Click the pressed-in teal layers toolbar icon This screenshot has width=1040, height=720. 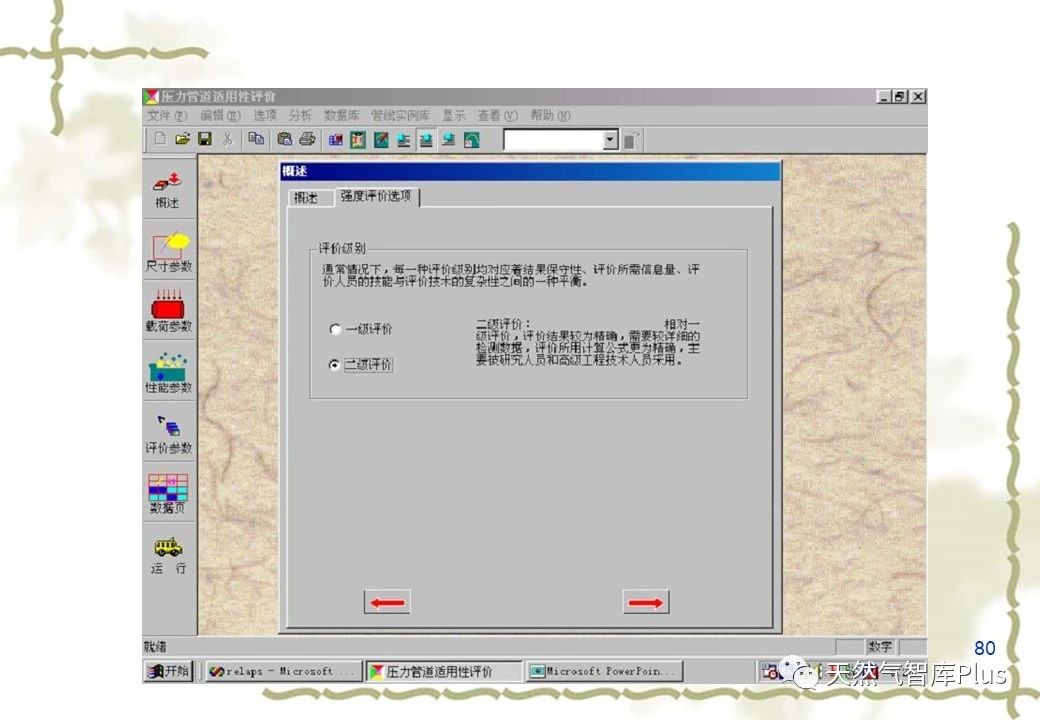tap(426, 140)
